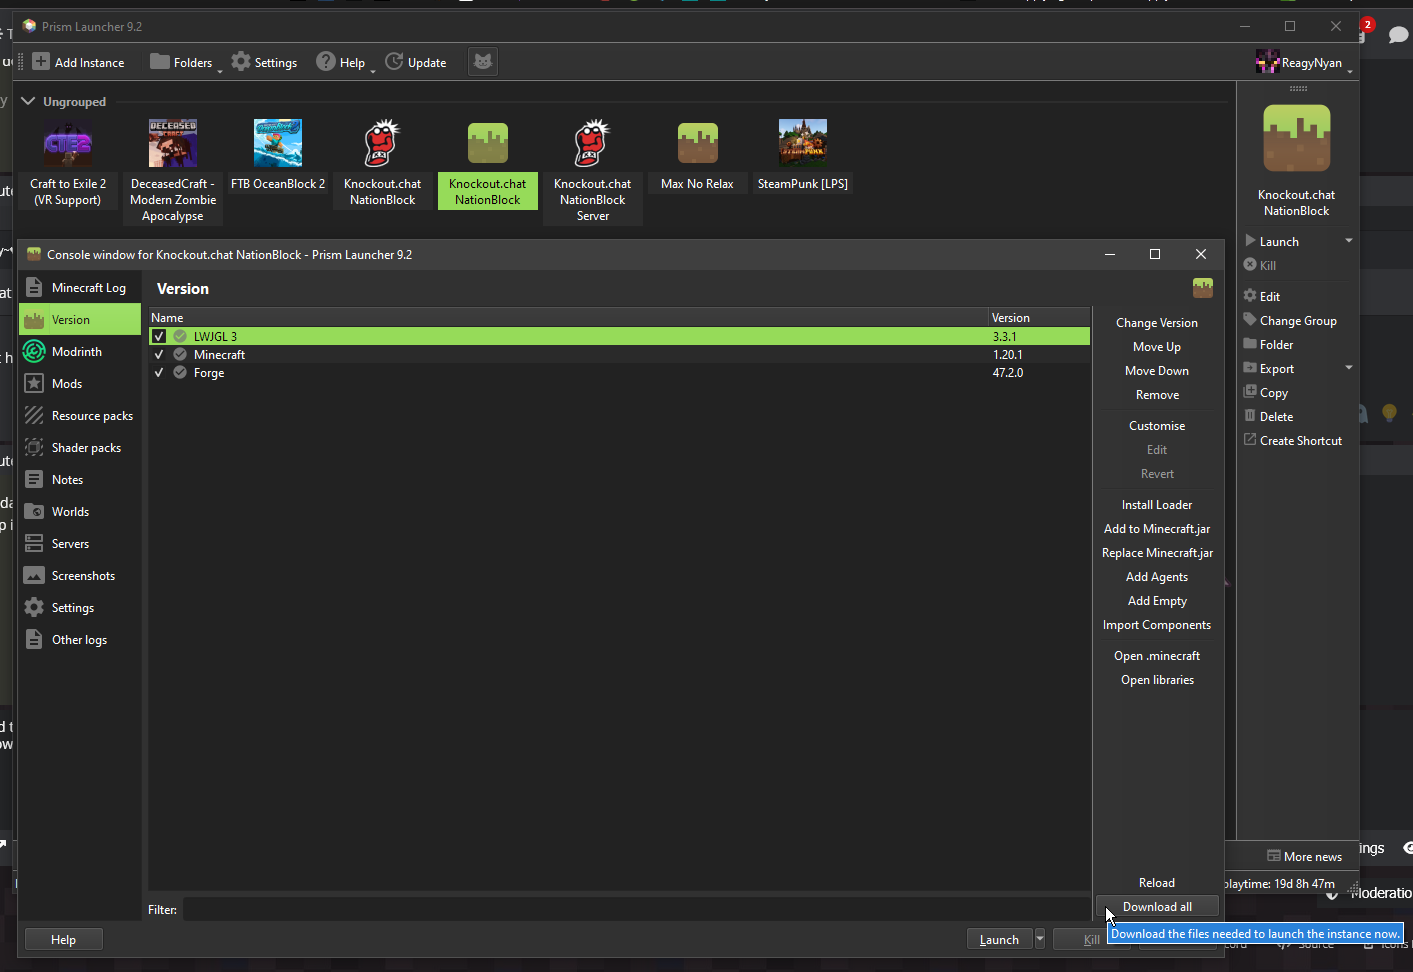The width and height of the screenshot is (1413, 972).
Task: Open the Help toolbar menu
Action: click(345, 62)
